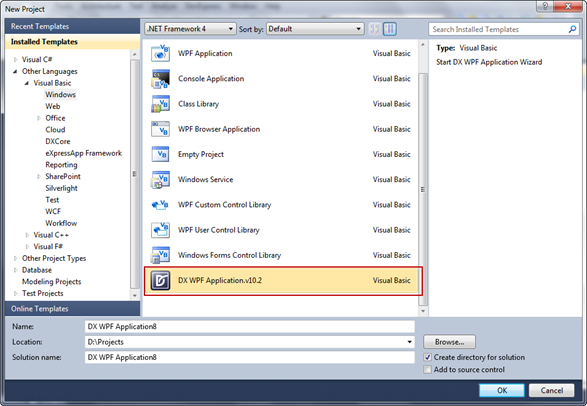Select WCF in the template tree
The height and width of the screenshot is (406, 587).
[53, 211]
